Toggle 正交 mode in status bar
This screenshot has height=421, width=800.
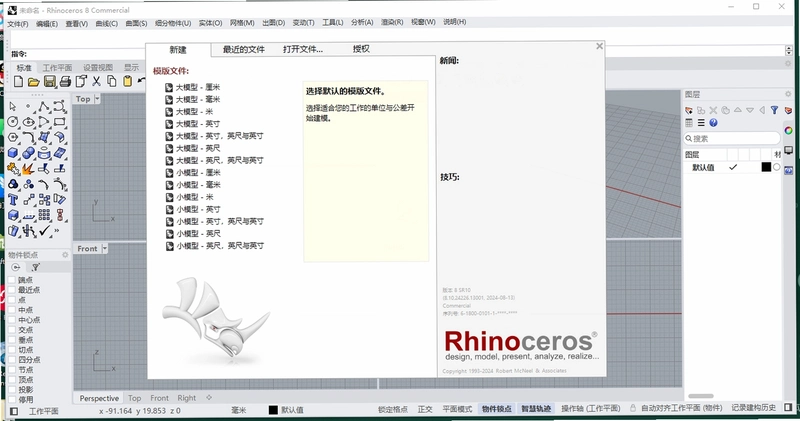(425, 409)
